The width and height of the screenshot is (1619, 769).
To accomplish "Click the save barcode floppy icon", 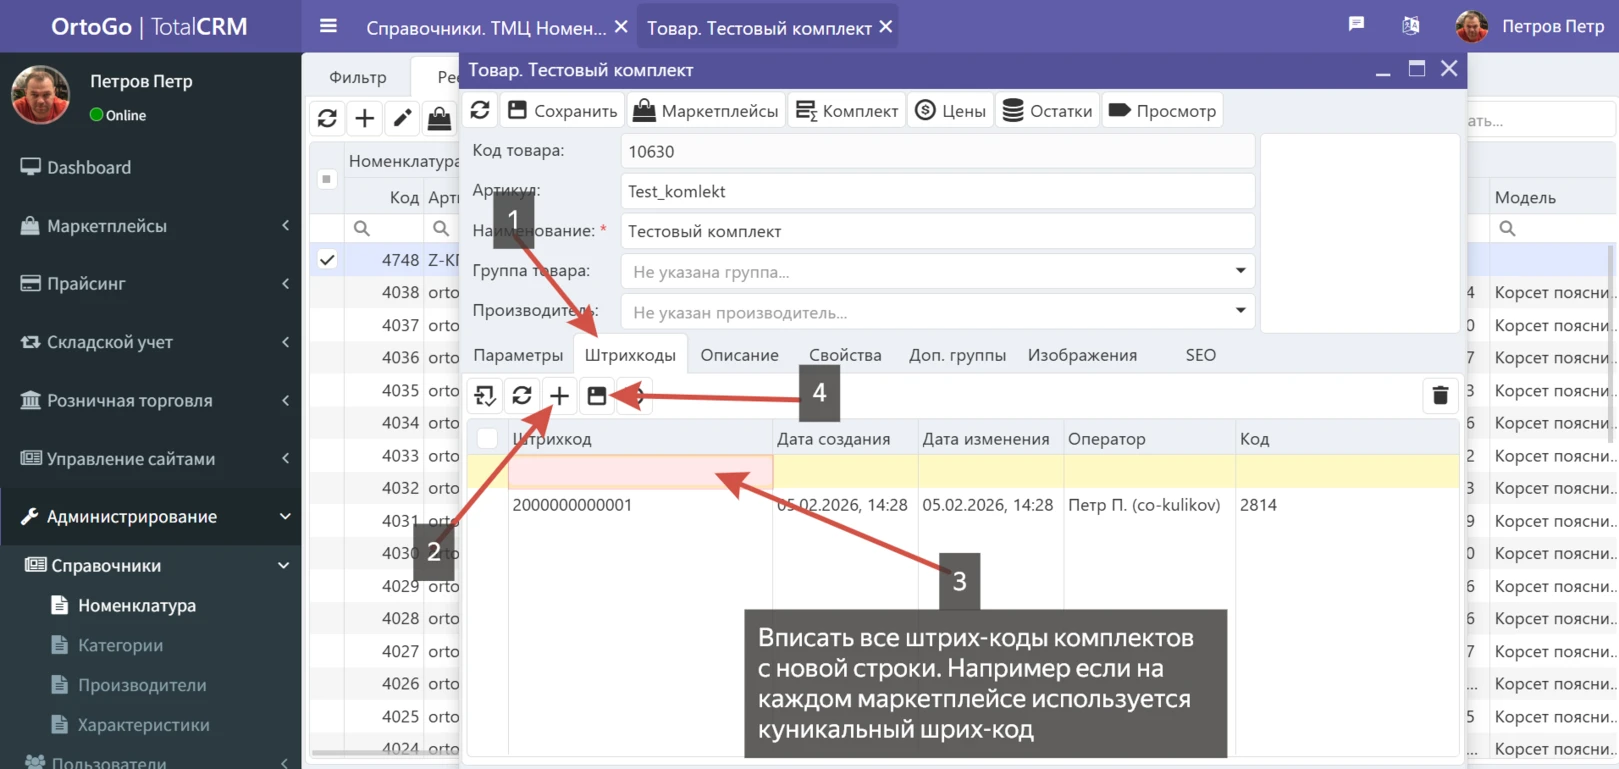I will (x=597, y=396).
